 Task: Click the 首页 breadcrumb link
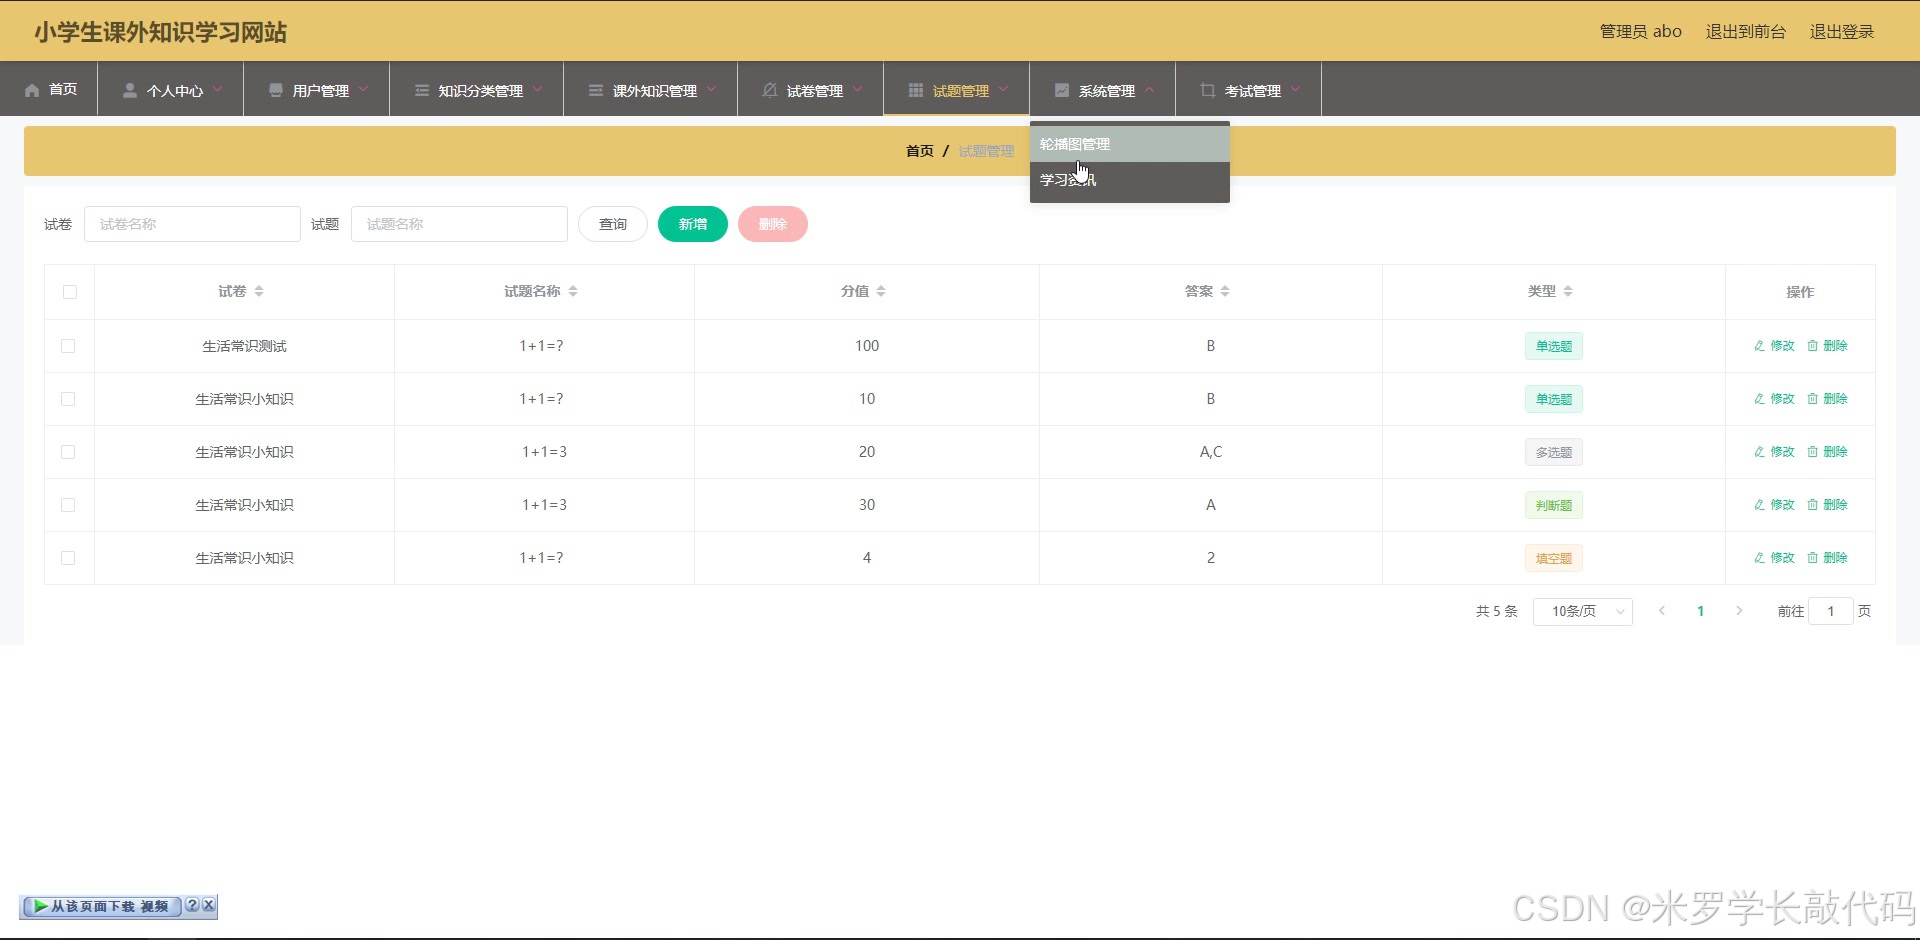coord(919,151)
